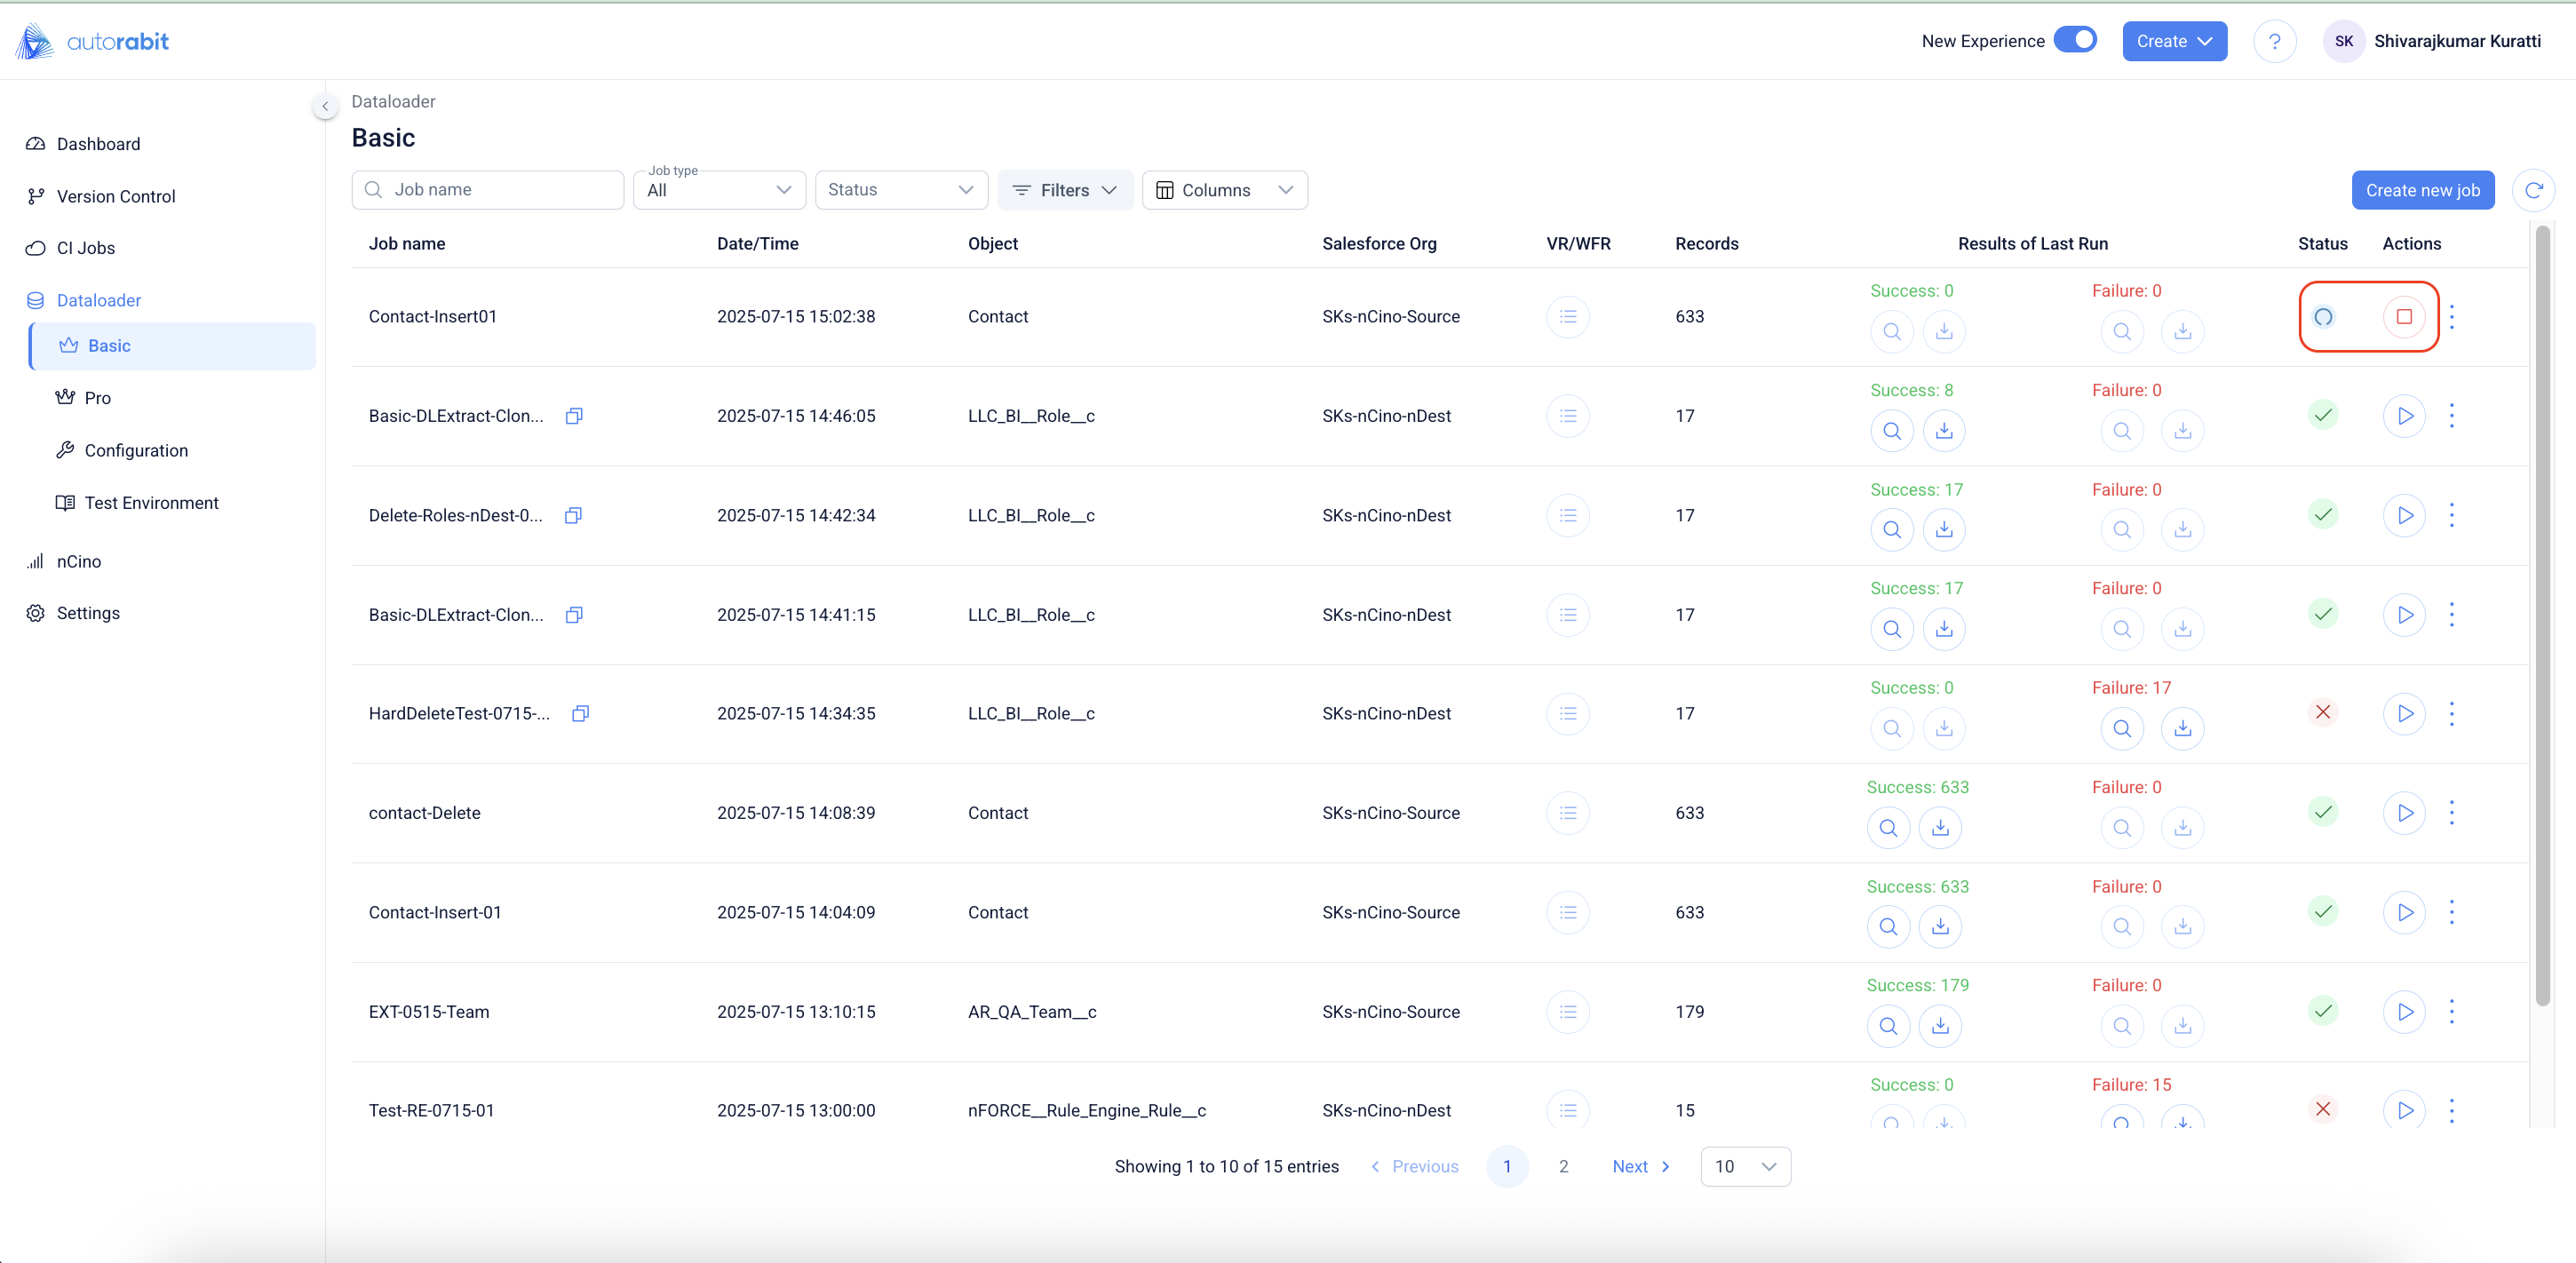2576x1263 pixels.
Task: Open the Pro dataloader section
Action: (x=97, y=398)
